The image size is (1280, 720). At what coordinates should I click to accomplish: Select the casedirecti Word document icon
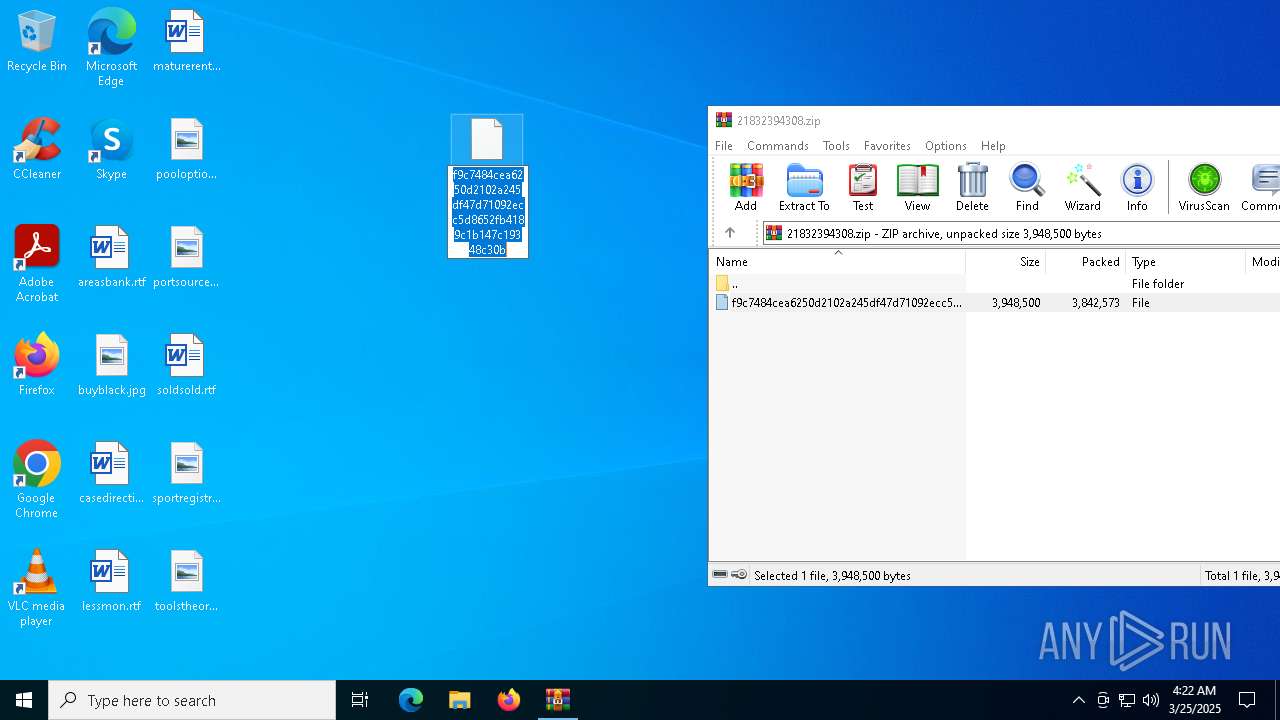111,474
